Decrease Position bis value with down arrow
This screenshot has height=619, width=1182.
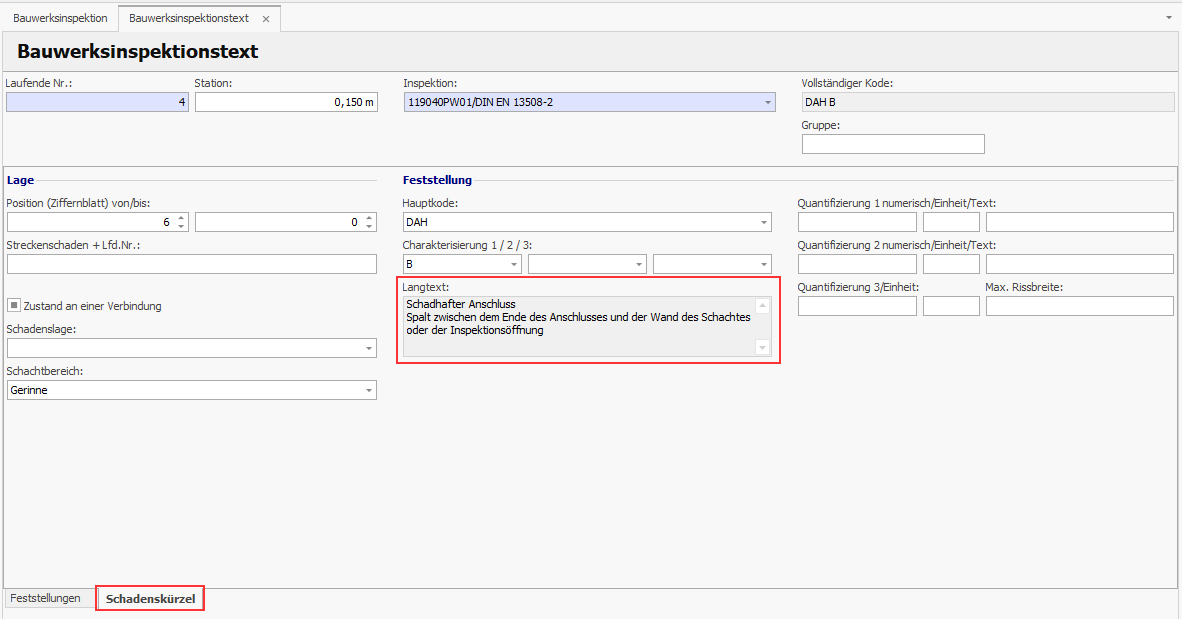click(369, 227)
